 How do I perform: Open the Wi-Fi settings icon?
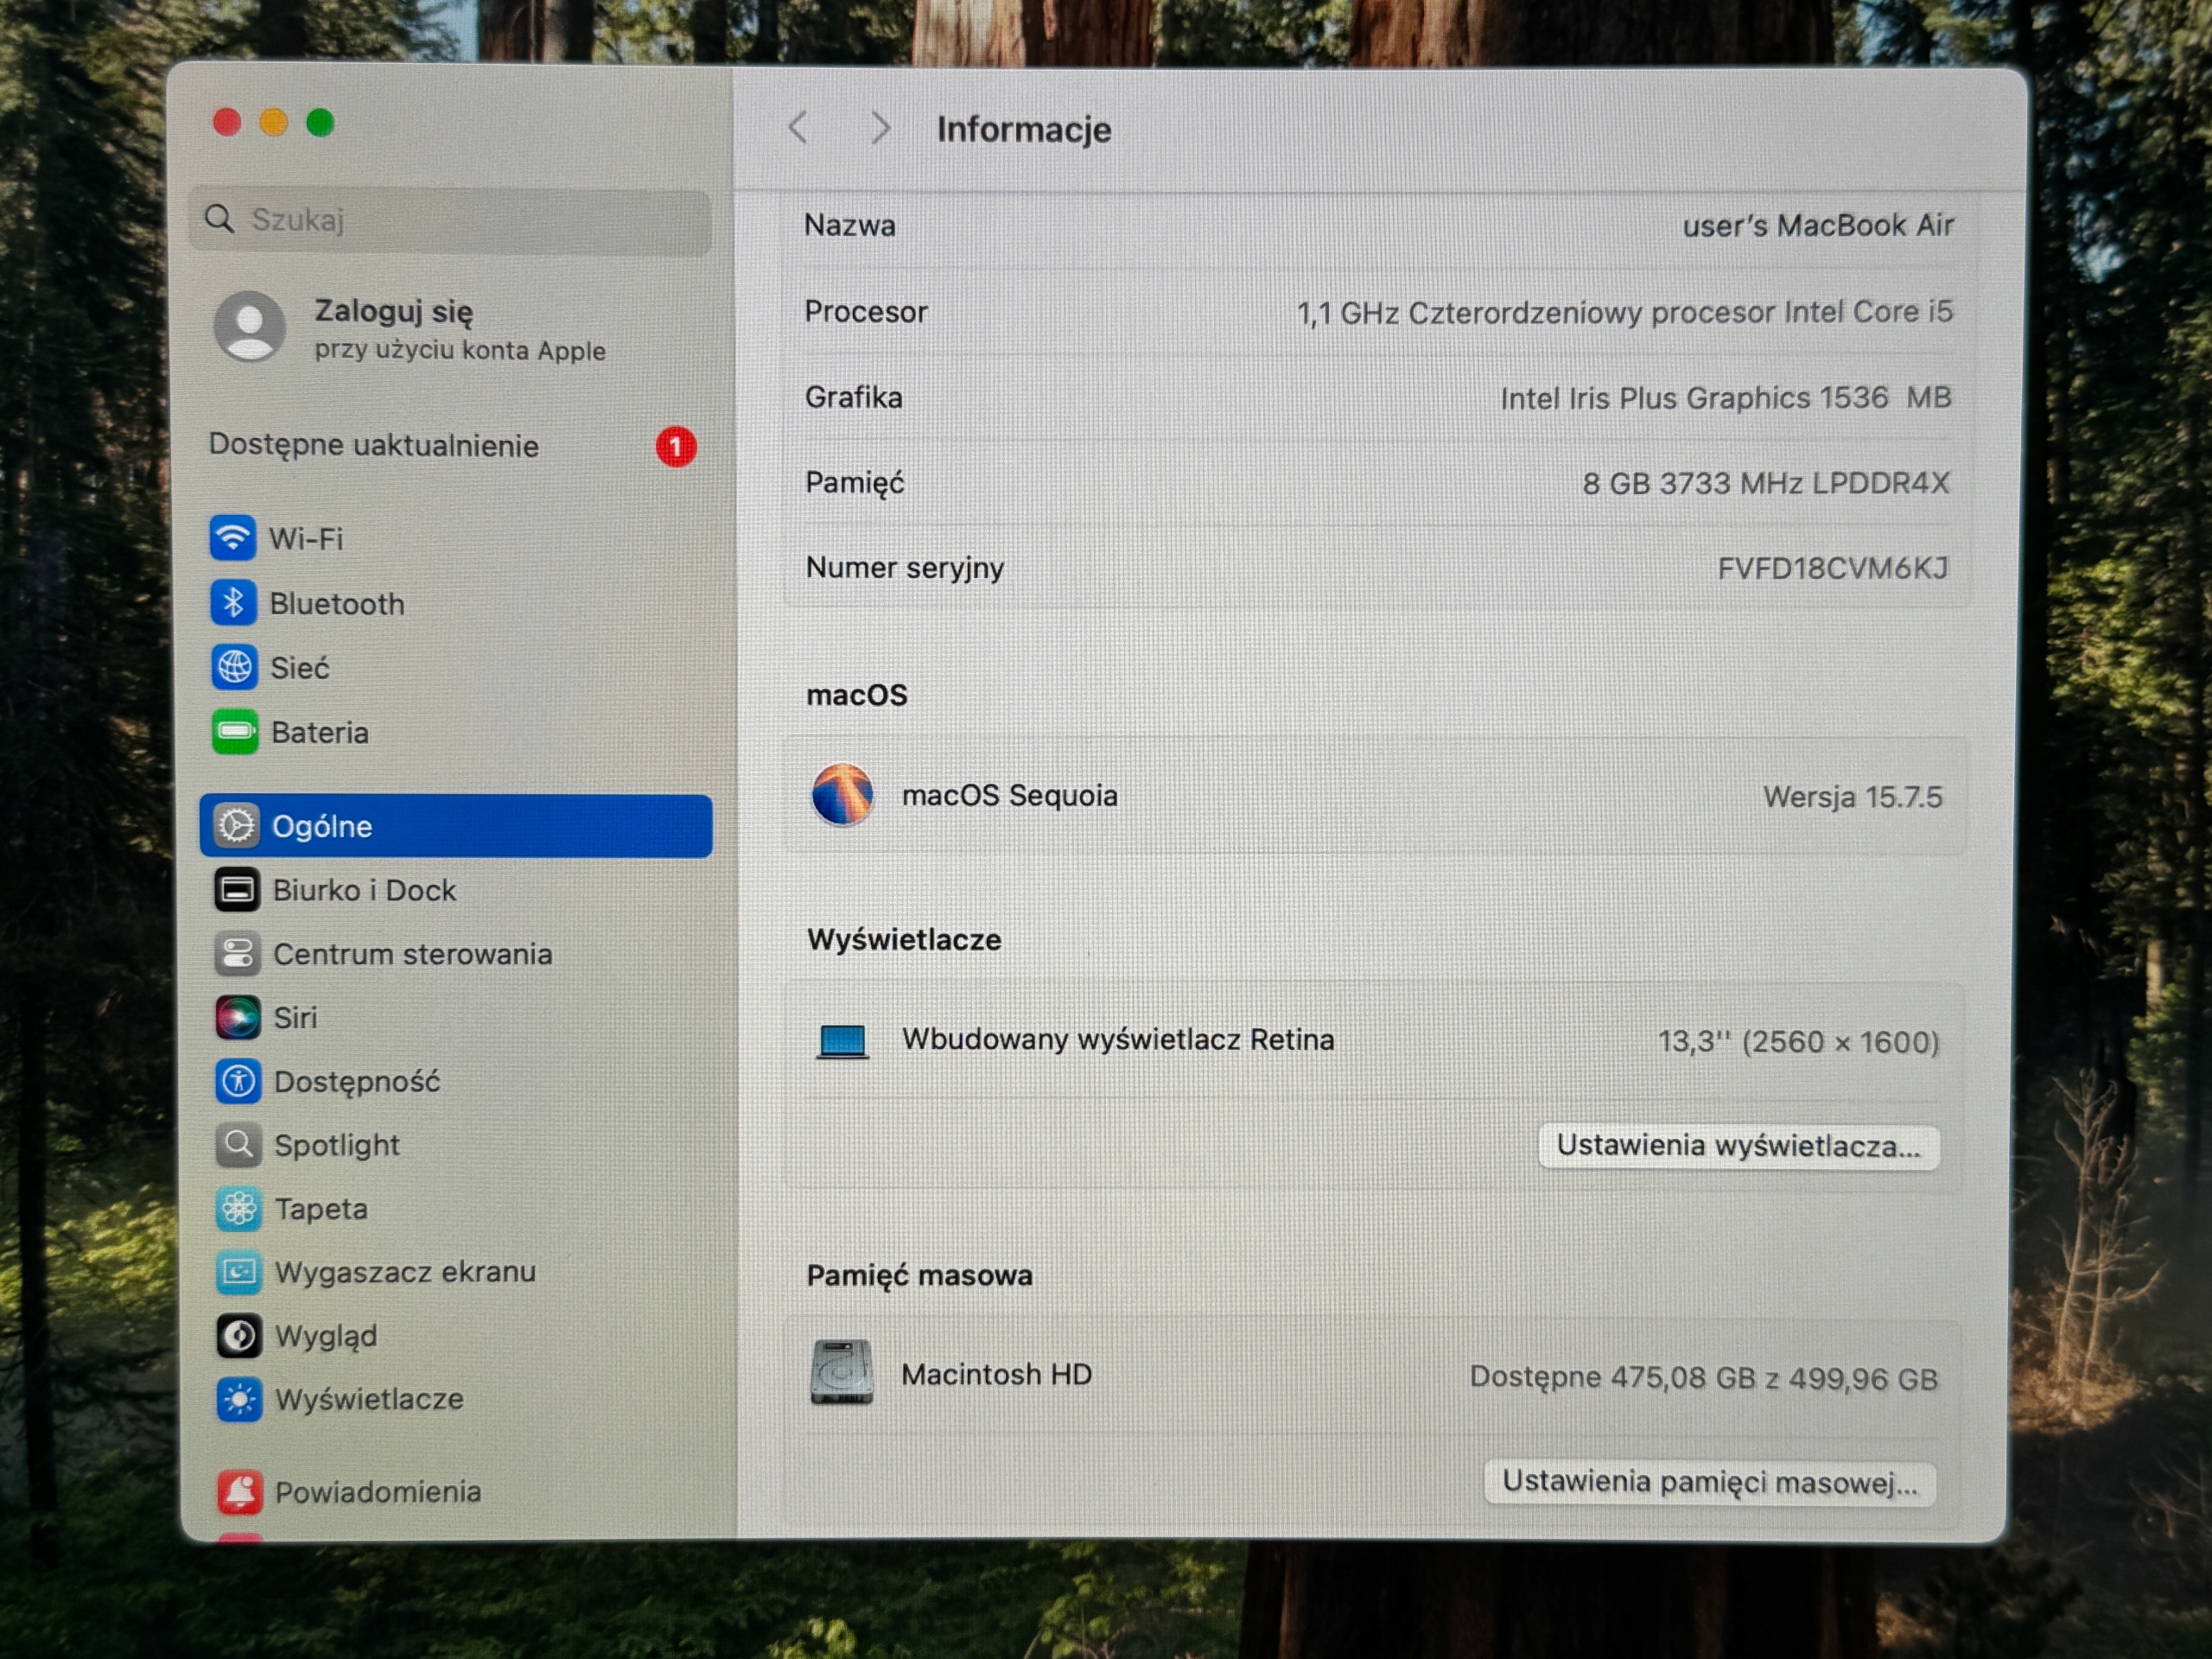pyautogui.click(x=232, y=538)
